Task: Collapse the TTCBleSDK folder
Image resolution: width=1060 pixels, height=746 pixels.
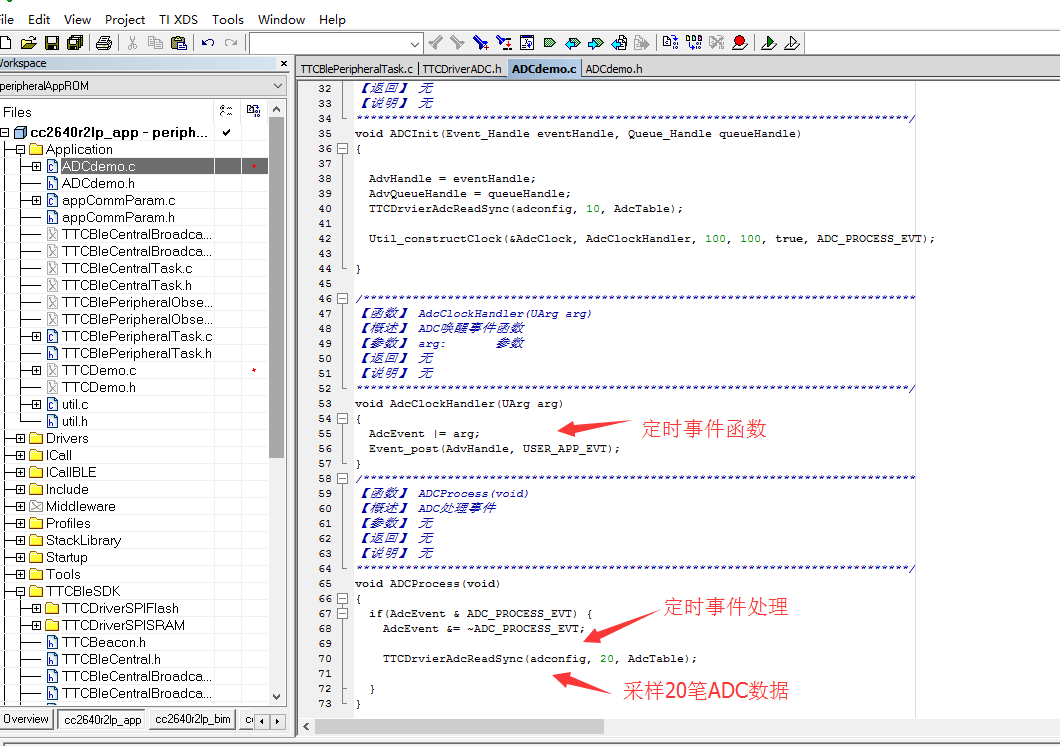Action: (x=20, y=591)
